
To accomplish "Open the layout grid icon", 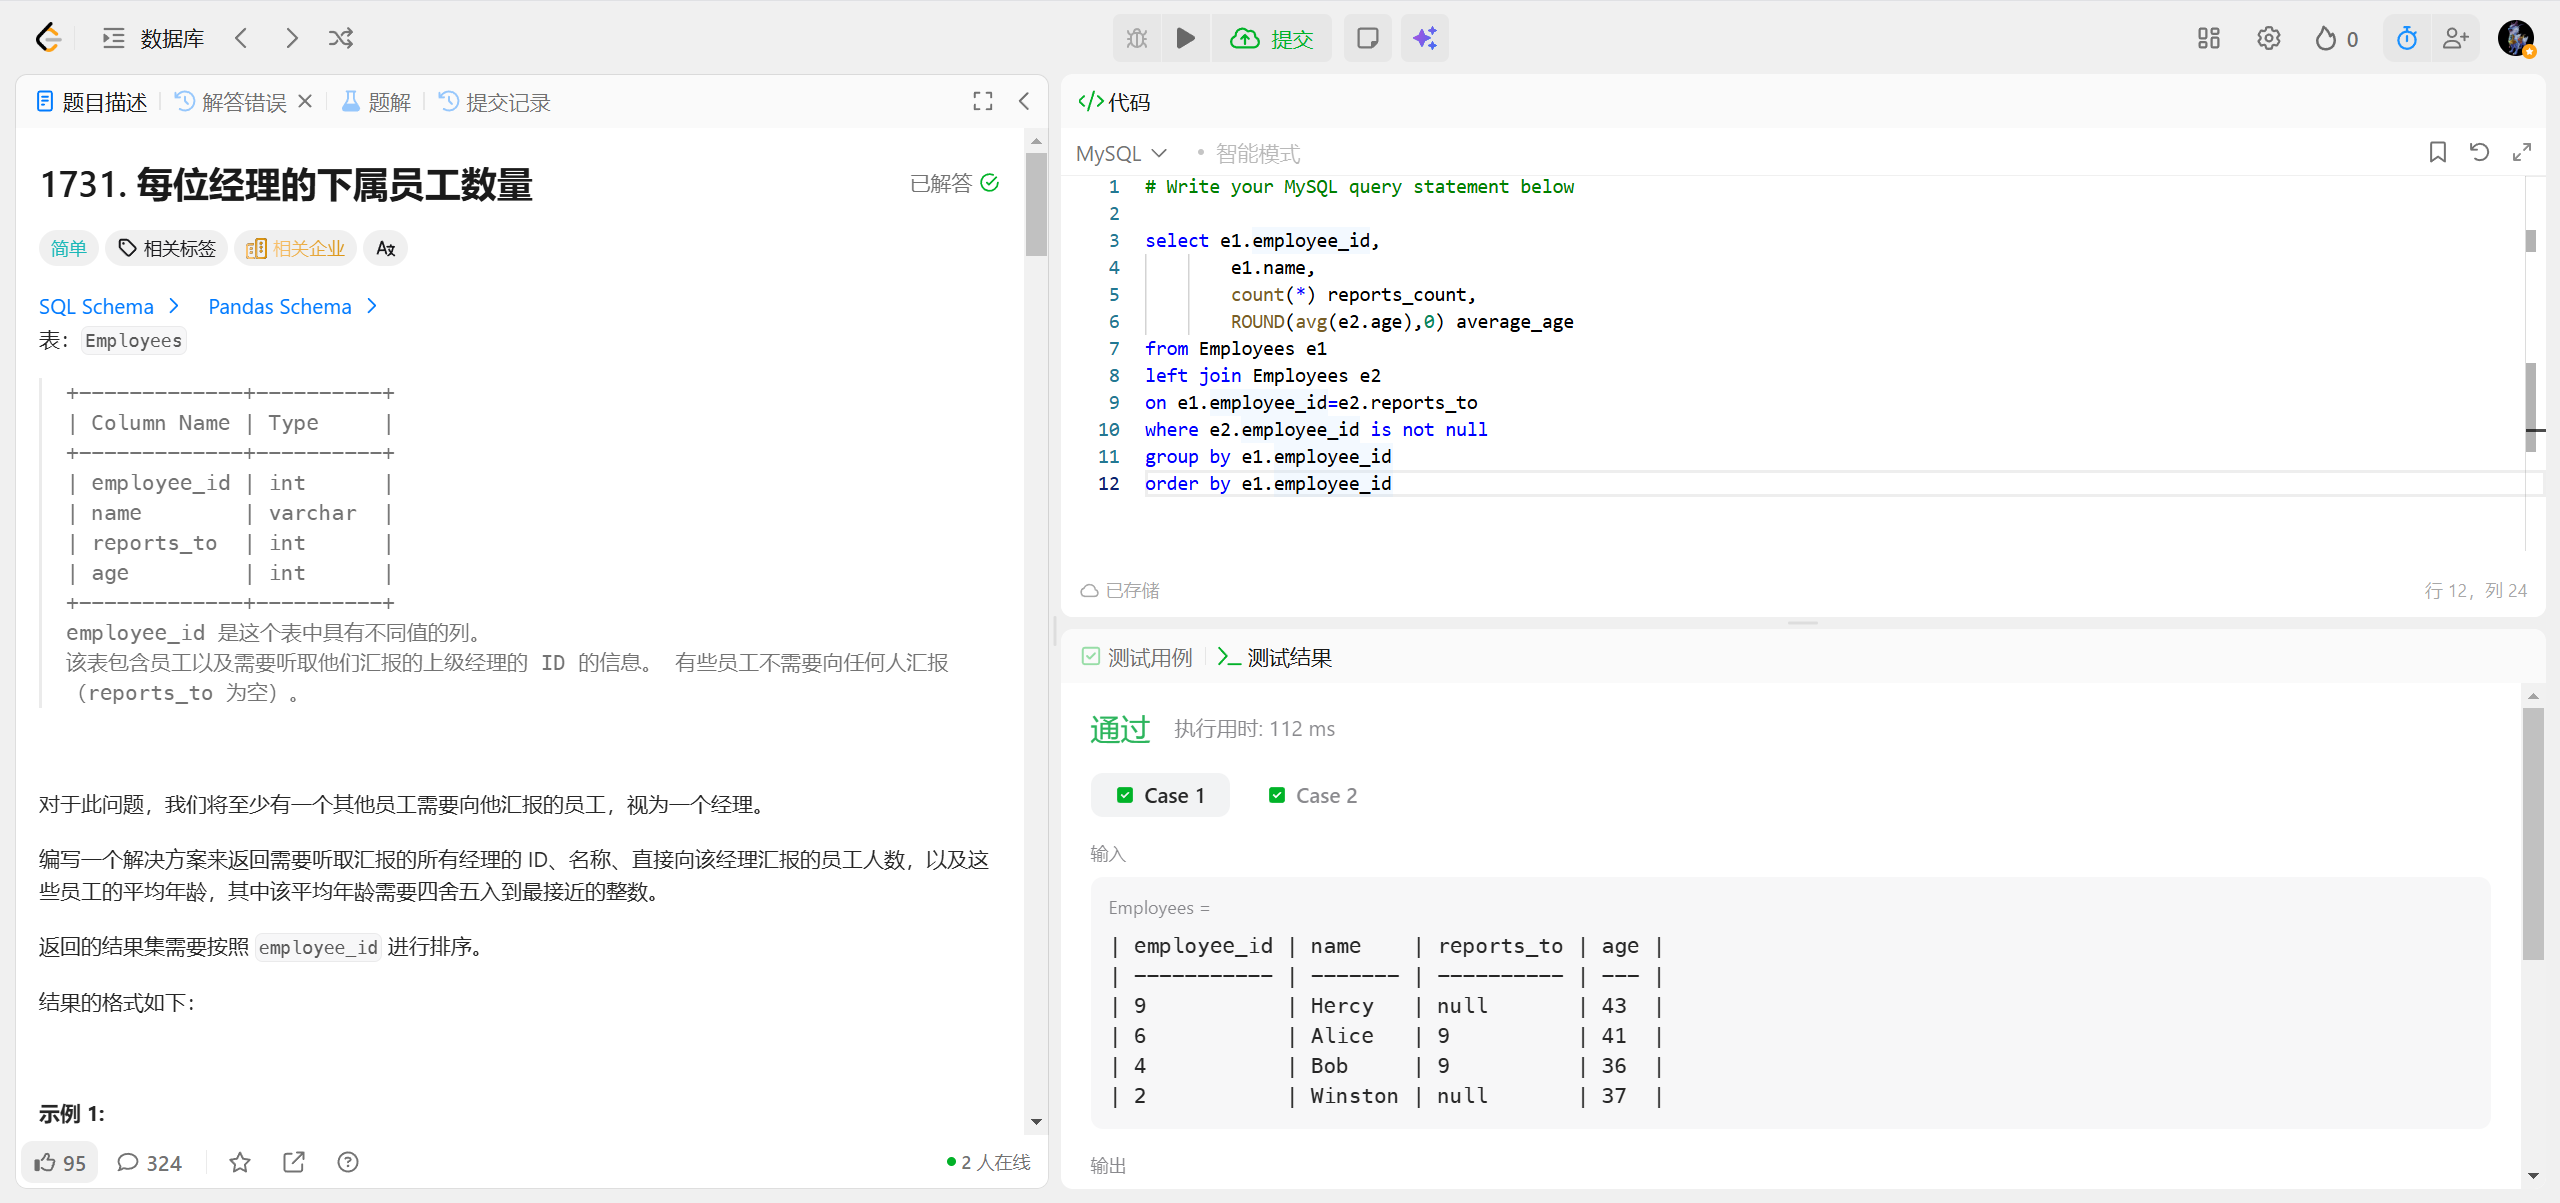I will 2208,38.
